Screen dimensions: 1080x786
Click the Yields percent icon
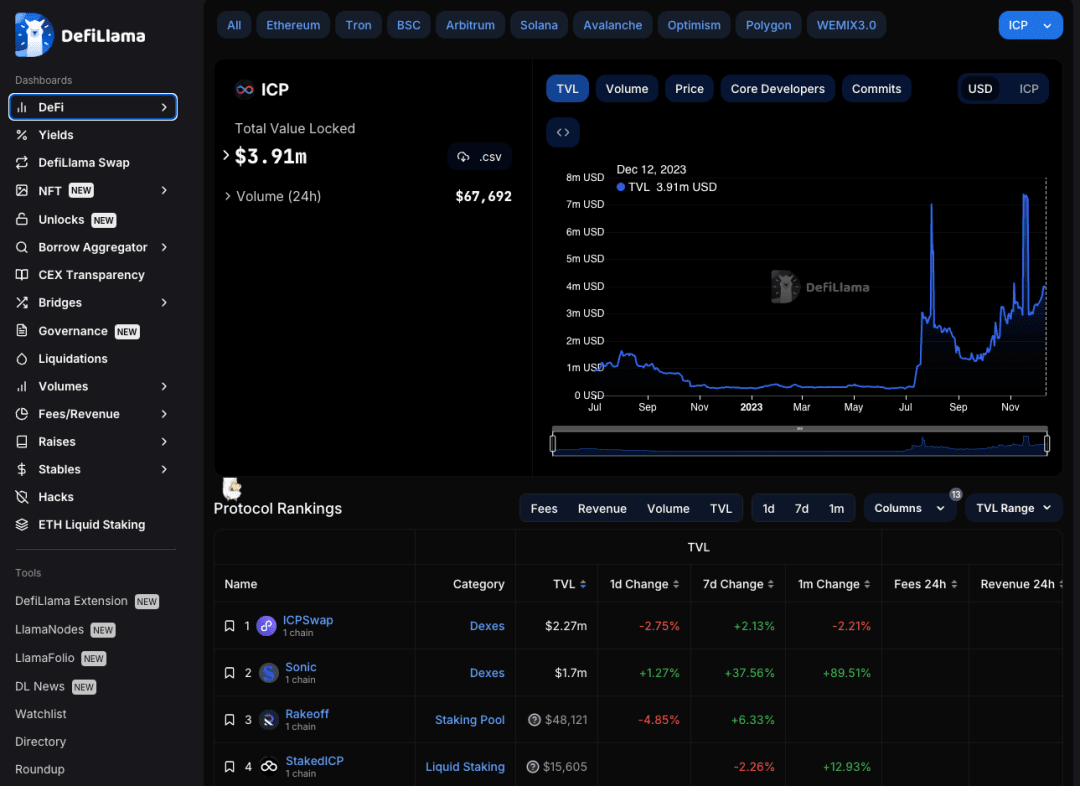pyautogui.click(x=22, y=135)
